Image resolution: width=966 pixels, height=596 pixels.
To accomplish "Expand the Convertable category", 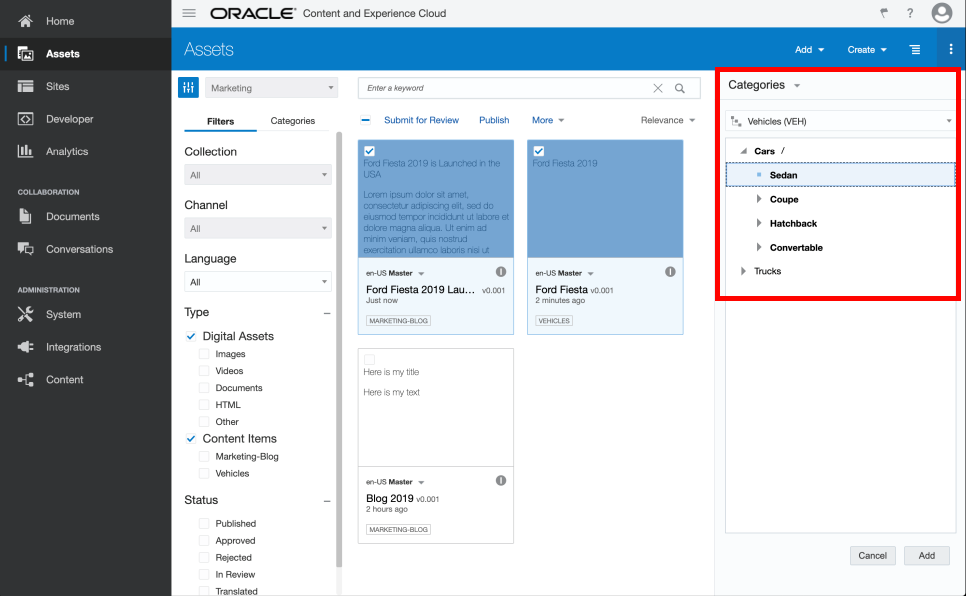I will point(758,247).
